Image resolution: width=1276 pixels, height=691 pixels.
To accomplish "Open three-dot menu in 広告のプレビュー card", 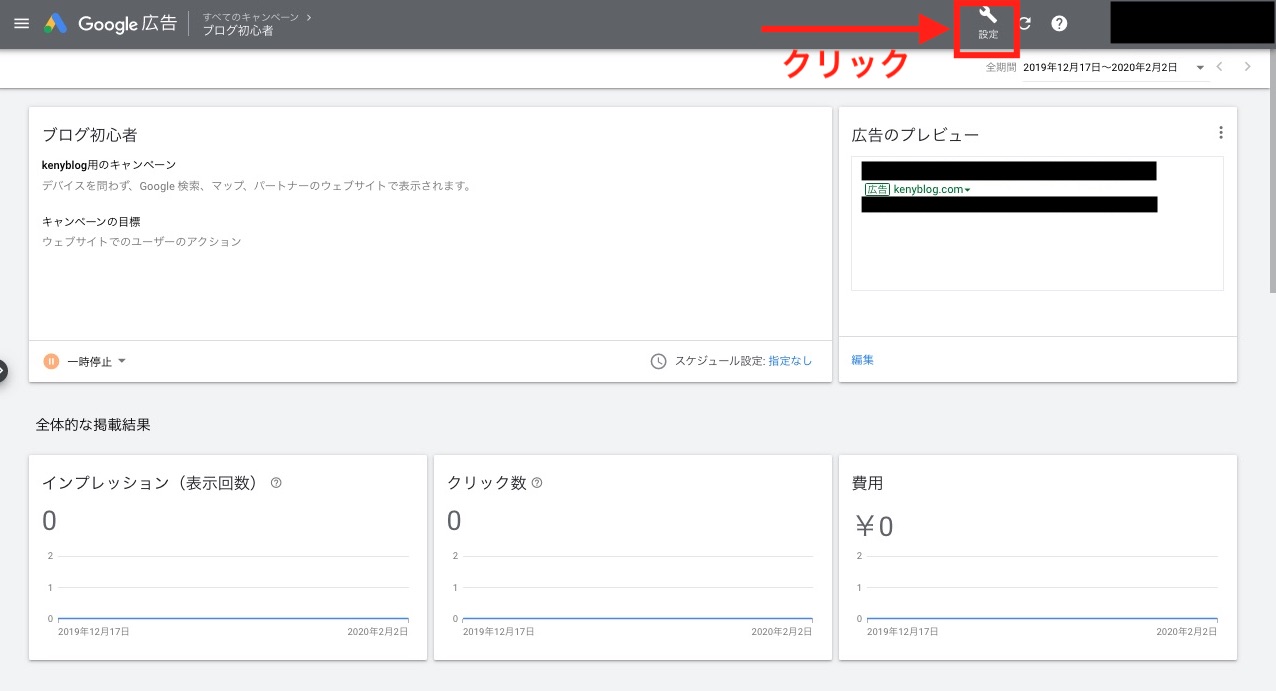I will [1220, 133].
